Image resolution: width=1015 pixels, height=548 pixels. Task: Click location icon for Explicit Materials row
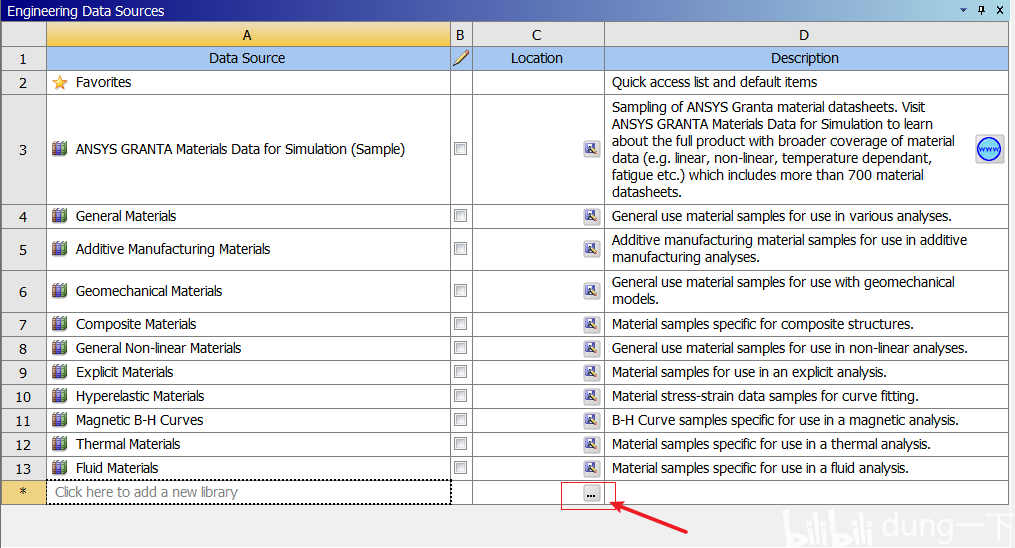click(591, 371)
